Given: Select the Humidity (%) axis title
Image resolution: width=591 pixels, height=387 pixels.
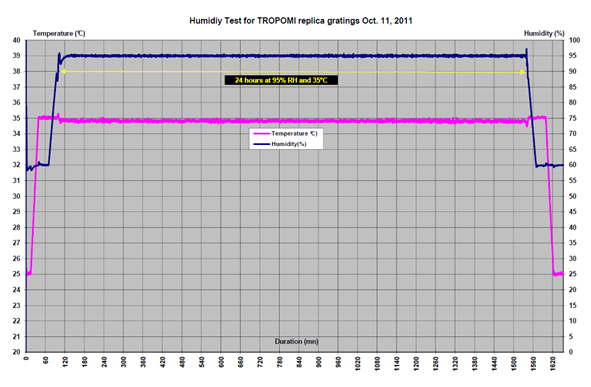Looking at the screenshot, I should pyautogui.click(x=544, y=33).
